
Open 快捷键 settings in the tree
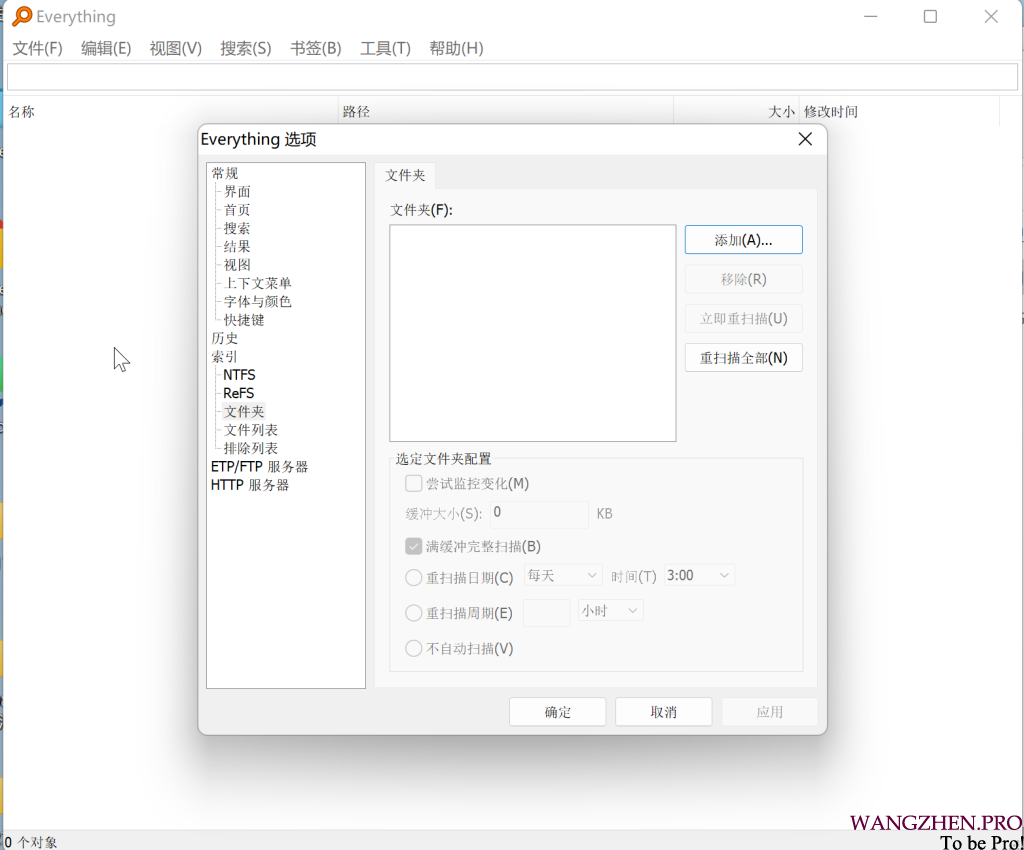click(x=244, y=320)
